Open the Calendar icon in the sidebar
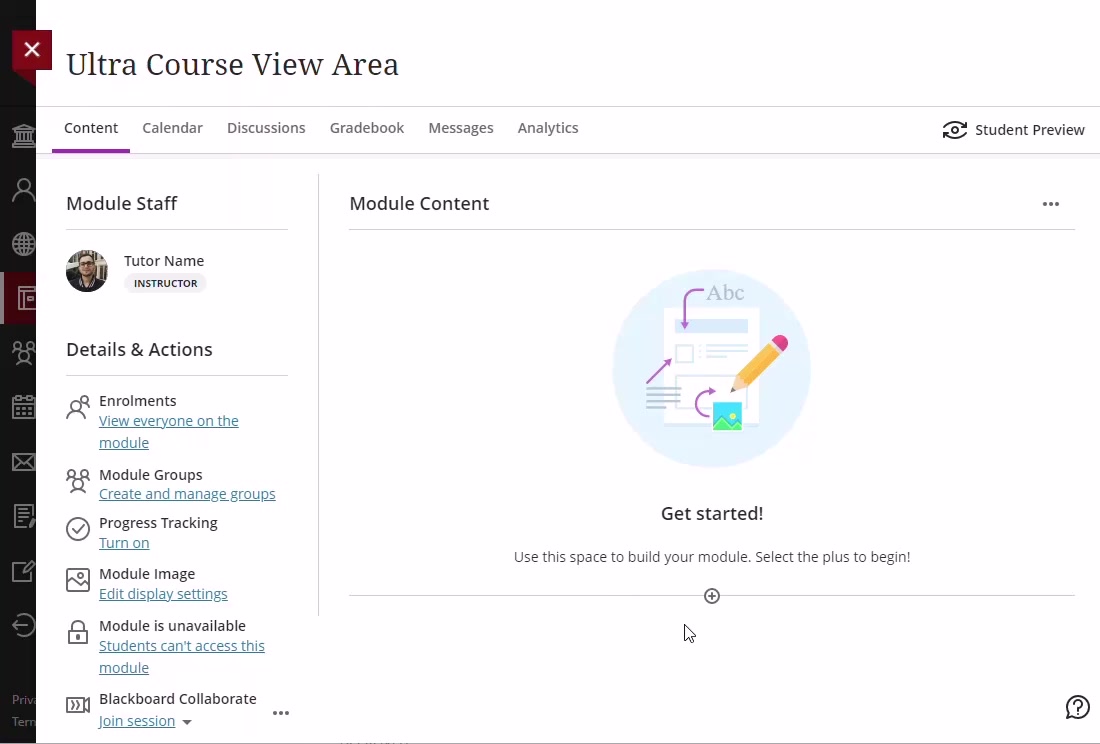This screenshot has height=744, width=1100. click(x=22, y=407)
